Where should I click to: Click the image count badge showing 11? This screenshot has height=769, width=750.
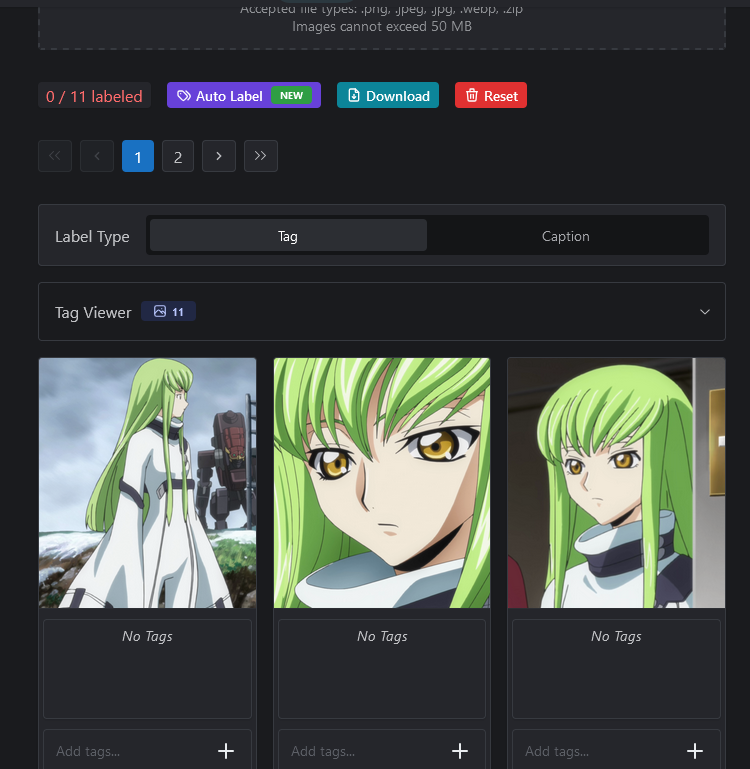coord(168,311)
